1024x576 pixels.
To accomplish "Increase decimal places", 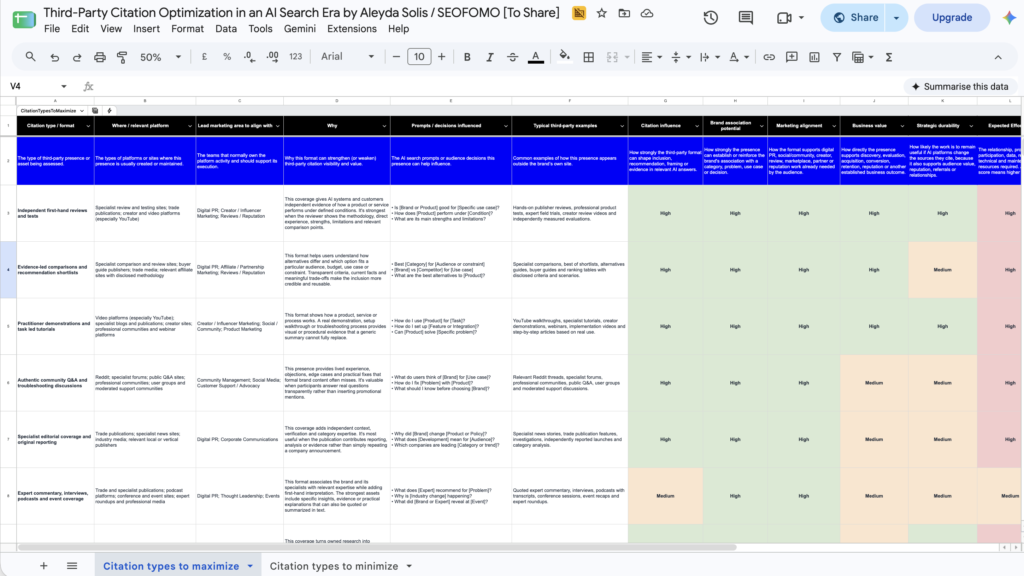I will (272, 57).
